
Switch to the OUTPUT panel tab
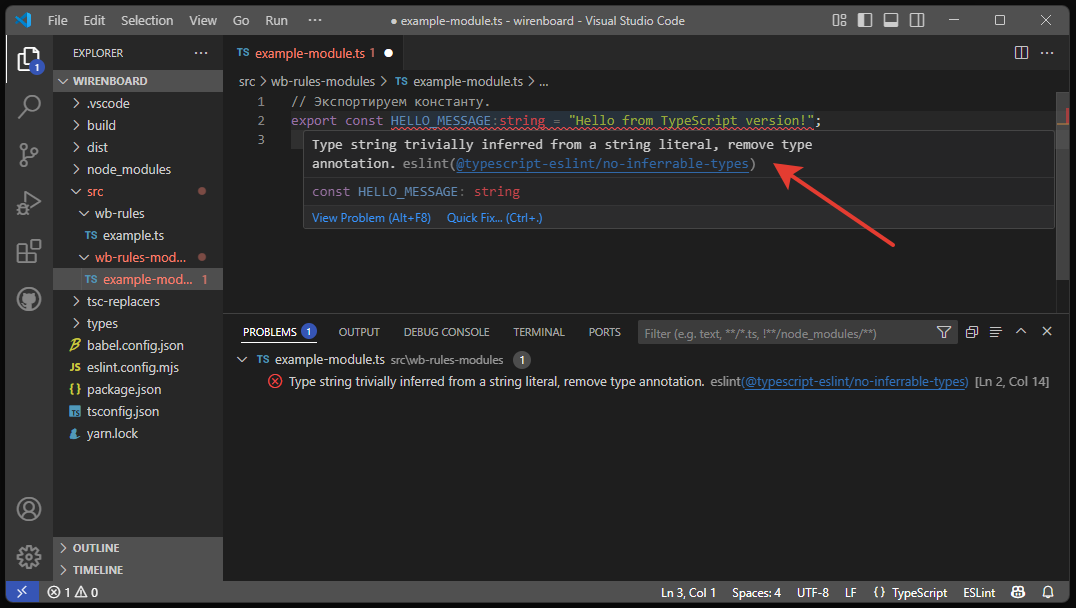point(359,332)
